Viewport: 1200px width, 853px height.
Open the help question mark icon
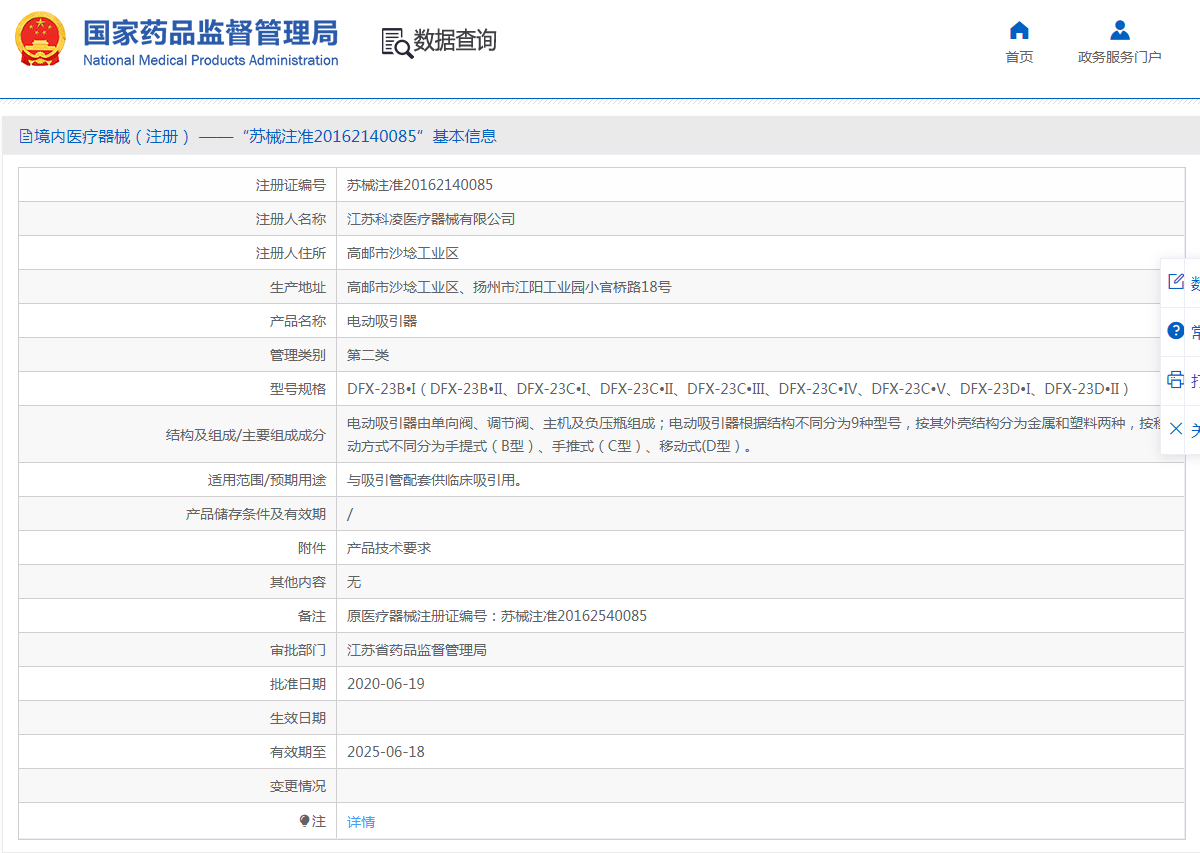pyautogui.click(x=1176, y=331)
